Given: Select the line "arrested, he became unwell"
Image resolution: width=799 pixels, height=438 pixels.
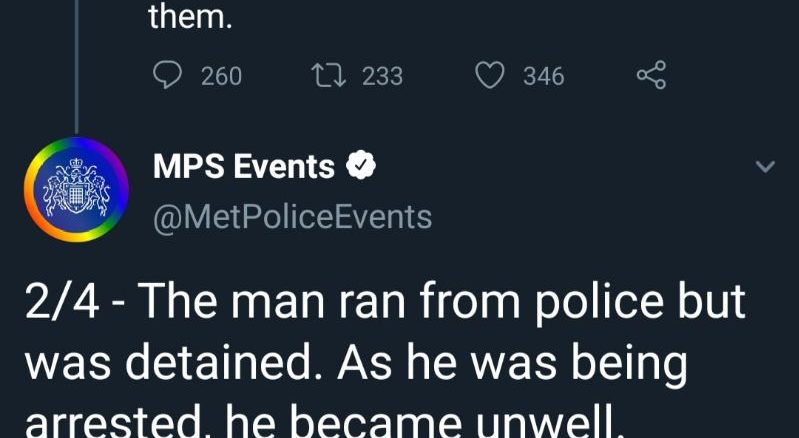Looking at the screenshot, I should [324, 424].
